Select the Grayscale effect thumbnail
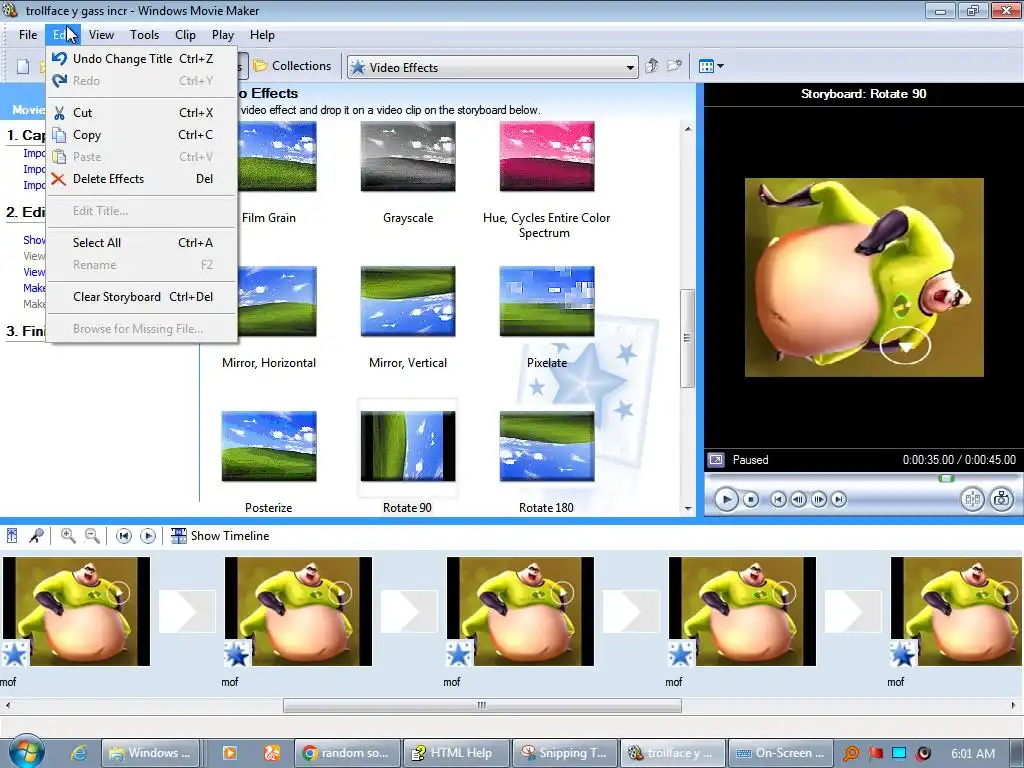This screenshot has height=768, width=1024. (x=408, y=157)
